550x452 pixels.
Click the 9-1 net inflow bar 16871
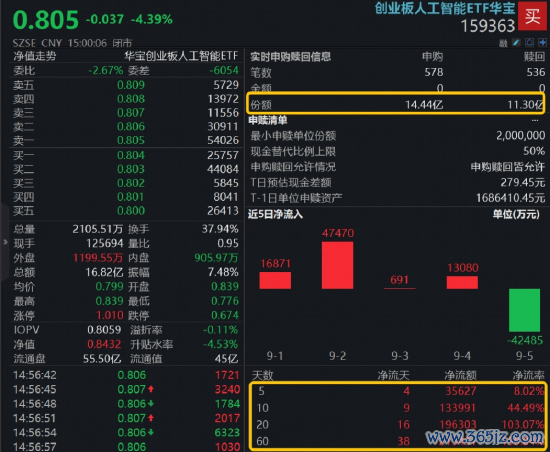pyautogui.click(x=275, y=281)
